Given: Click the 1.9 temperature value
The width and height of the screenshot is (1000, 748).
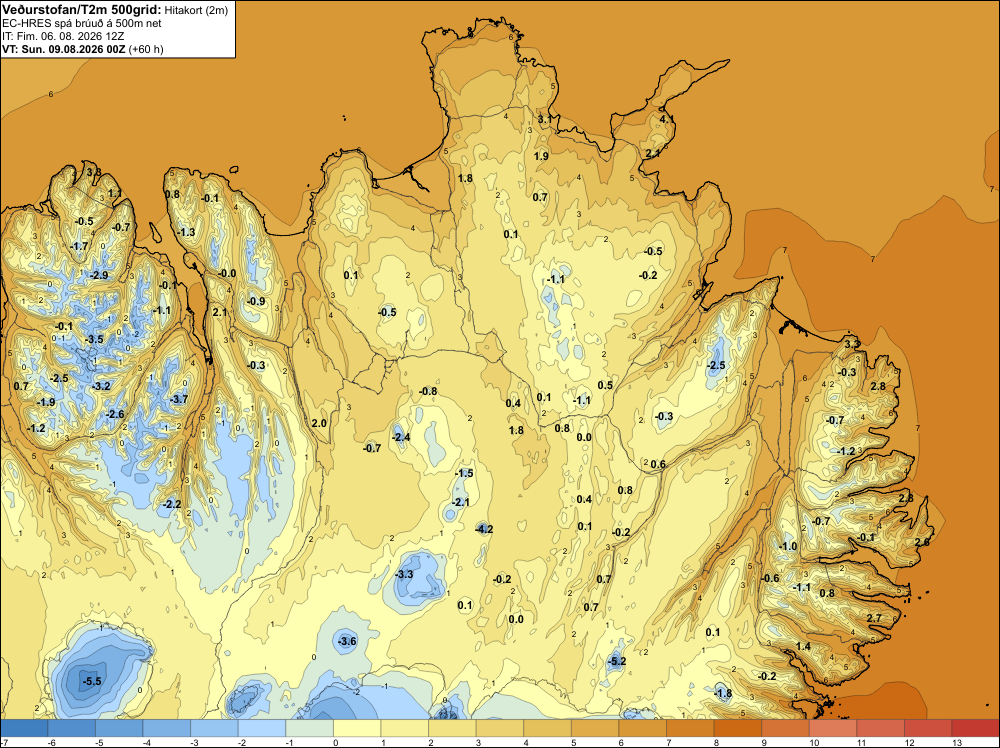Looking at the screenshot, I should click(541, 156).
